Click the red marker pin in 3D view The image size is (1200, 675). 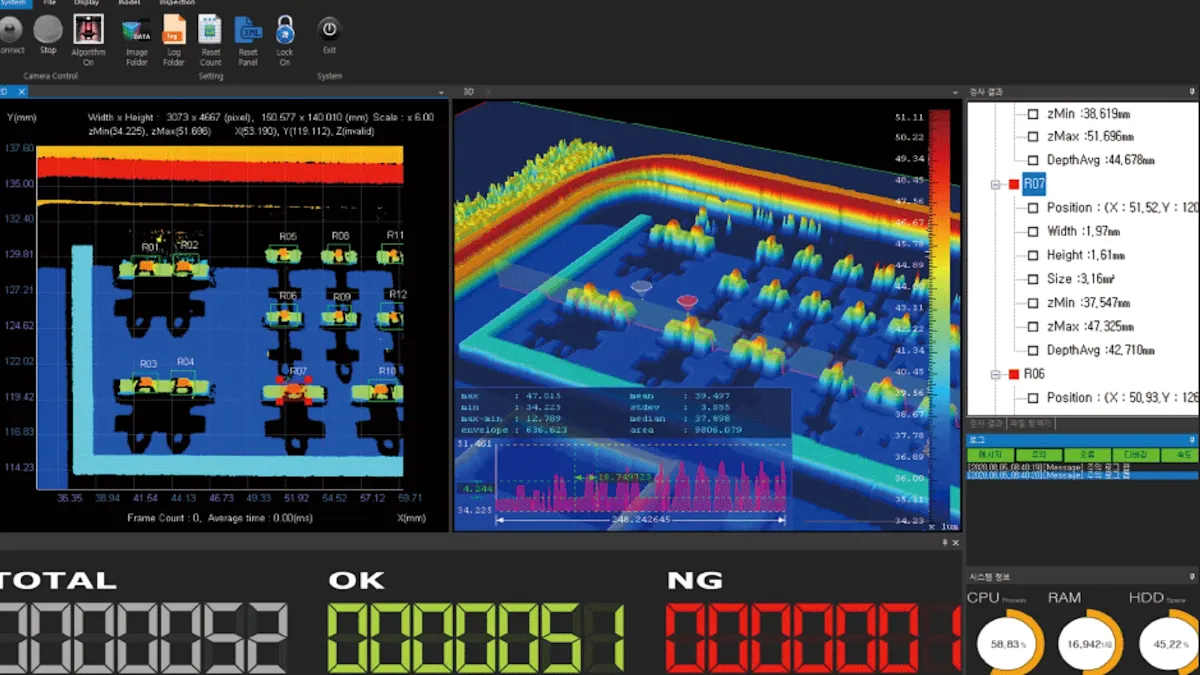coord(686,301)
